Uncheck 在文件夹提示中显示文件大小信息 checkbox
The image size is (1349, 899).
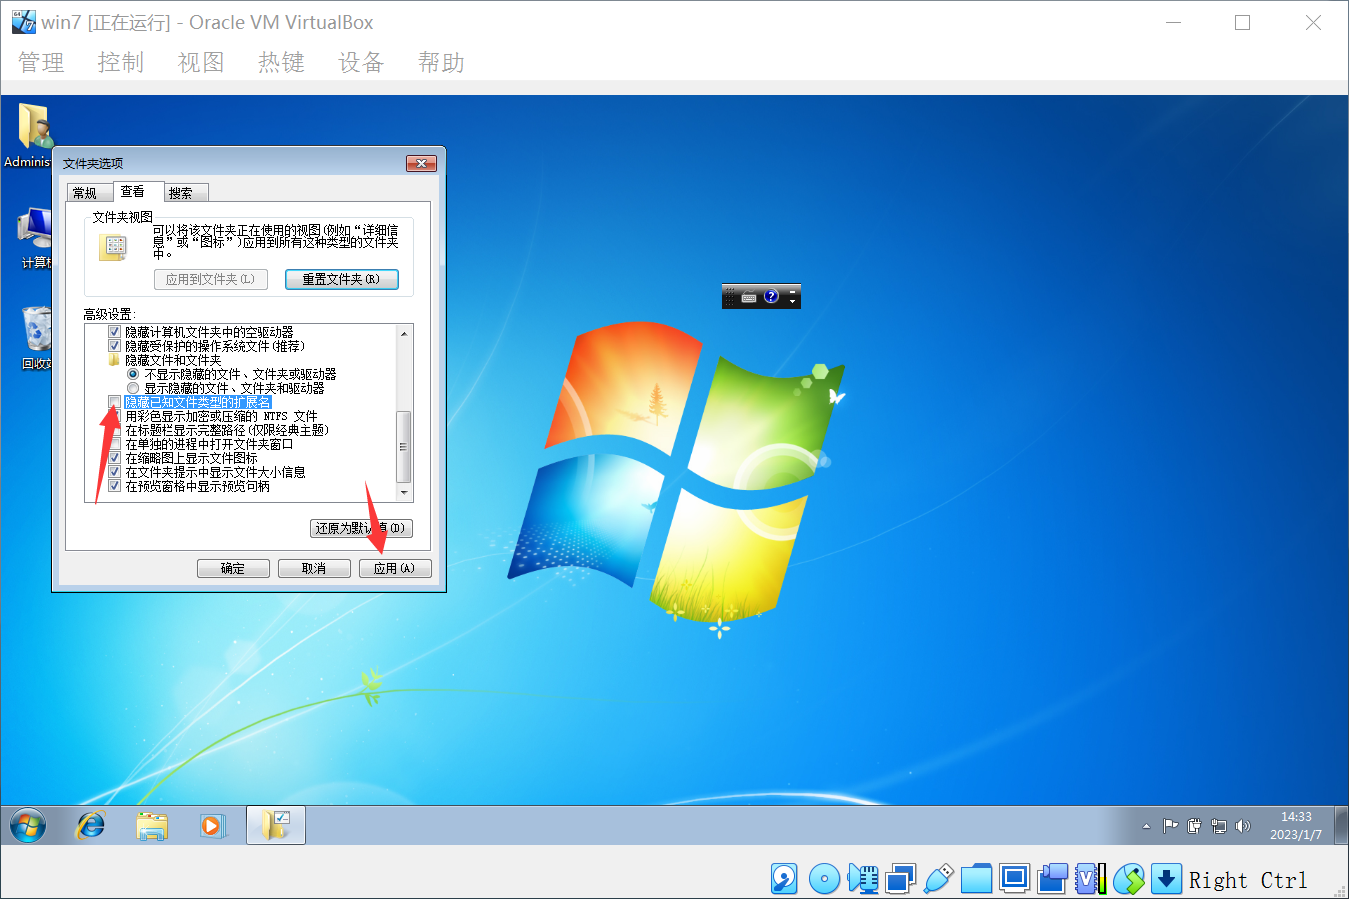click(114, 472)
